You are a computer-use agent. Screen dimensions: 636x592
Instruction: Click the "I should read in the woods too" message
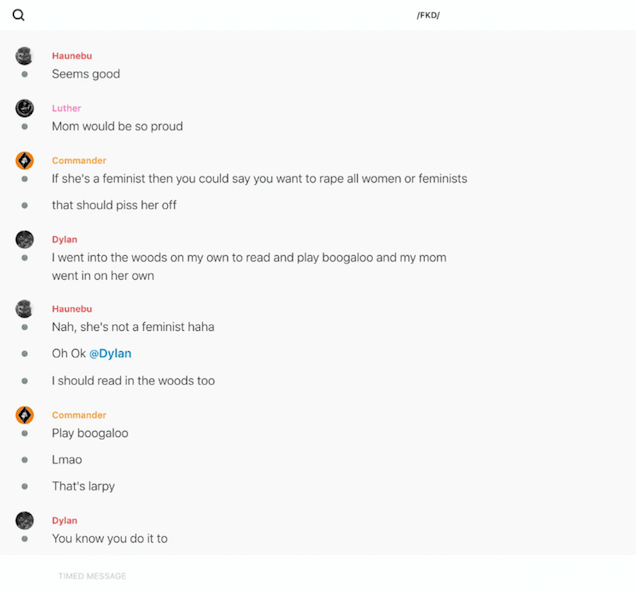(133, 381)
